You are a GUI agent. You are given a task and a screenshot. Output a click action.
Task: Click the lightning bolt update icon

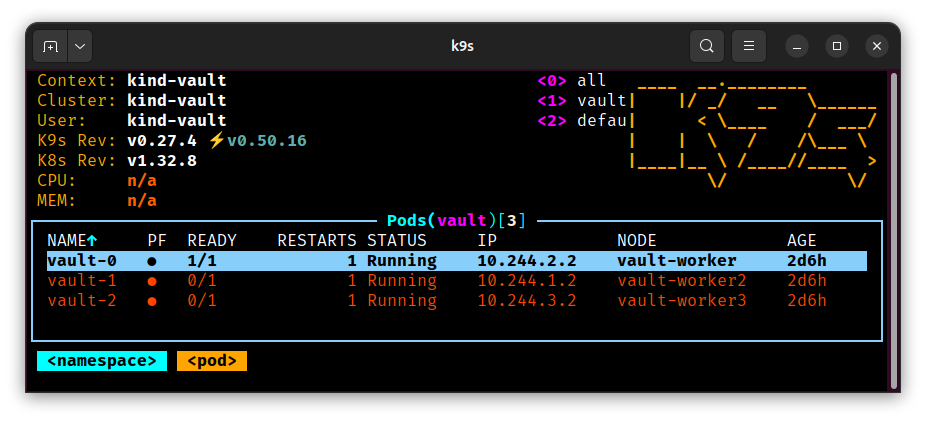pyautogui.click(x=217, y=141)
